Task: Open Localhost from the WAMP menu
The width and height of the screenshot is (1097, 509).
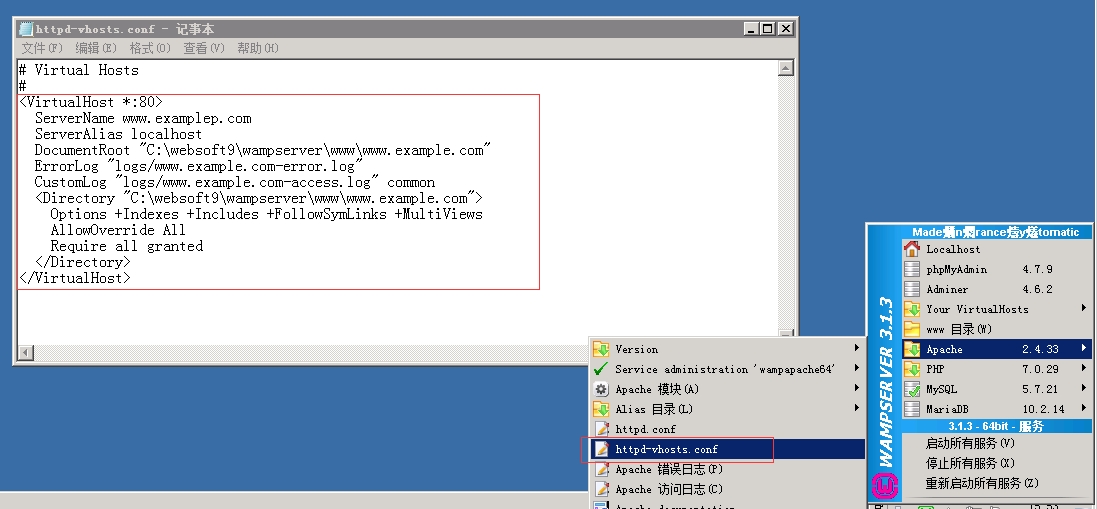Action: (997, 249)
